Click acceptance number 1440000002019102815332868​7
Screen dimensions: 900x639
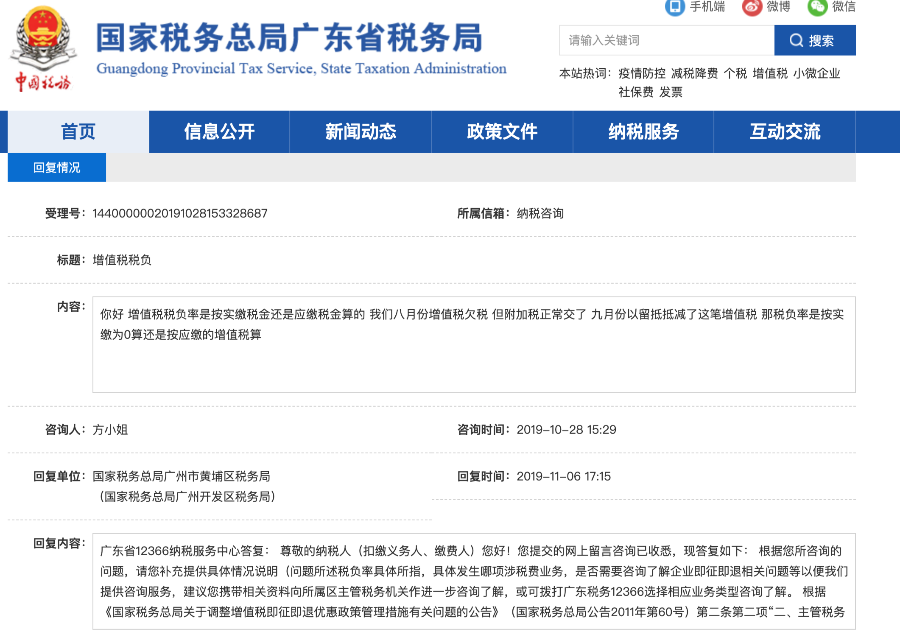coord(180,214)
